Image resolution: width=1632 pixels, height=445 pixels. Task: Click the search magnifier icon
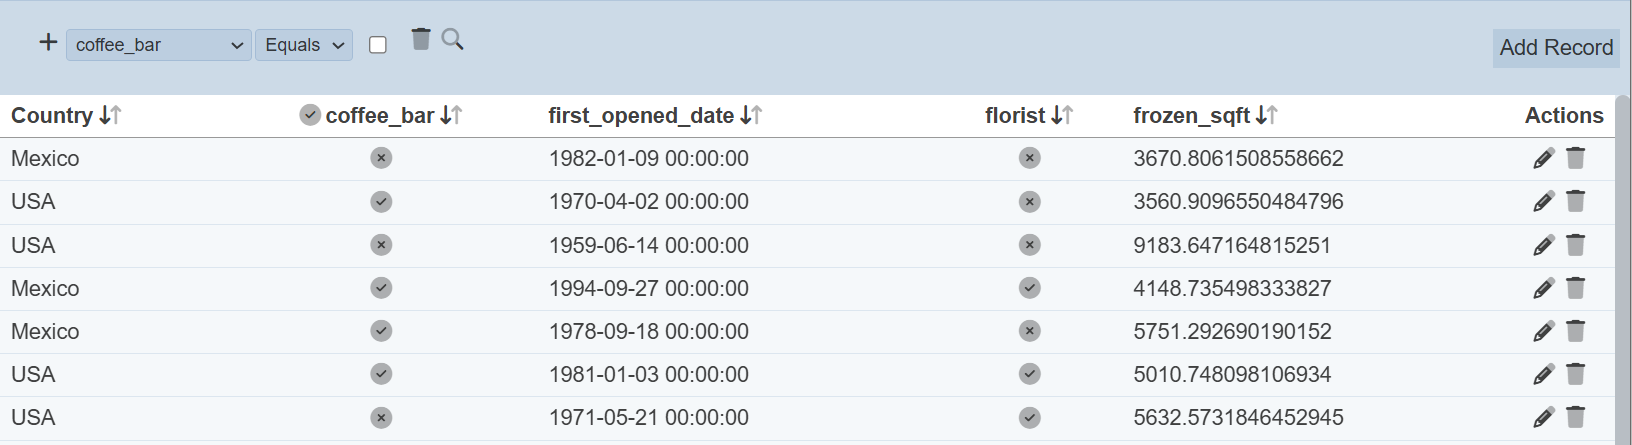click(452, 39)
